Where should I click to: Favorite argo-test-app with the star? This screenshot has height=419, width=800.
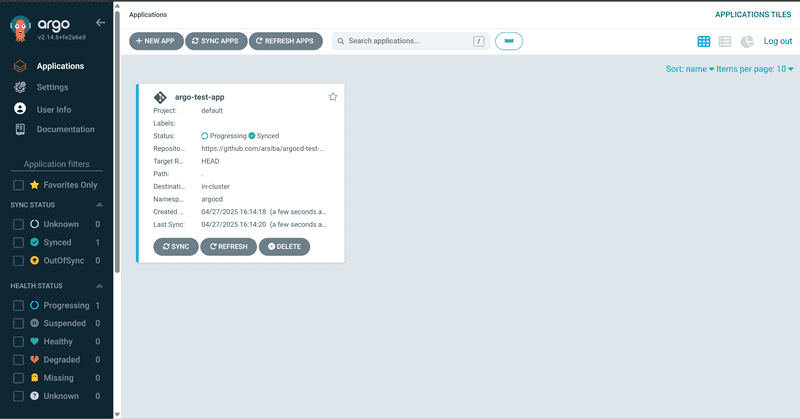333,96
